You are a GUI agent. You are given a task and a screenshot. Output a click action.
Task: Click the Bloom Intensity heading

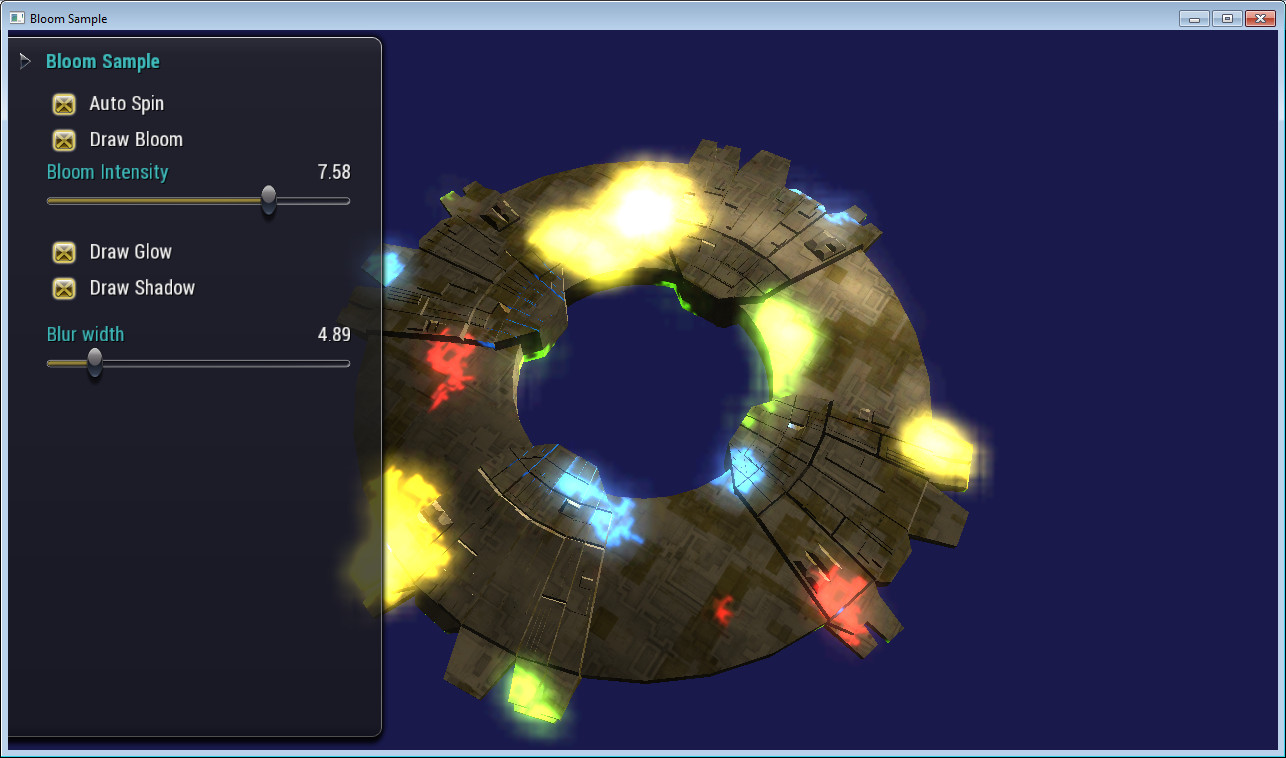107,172
